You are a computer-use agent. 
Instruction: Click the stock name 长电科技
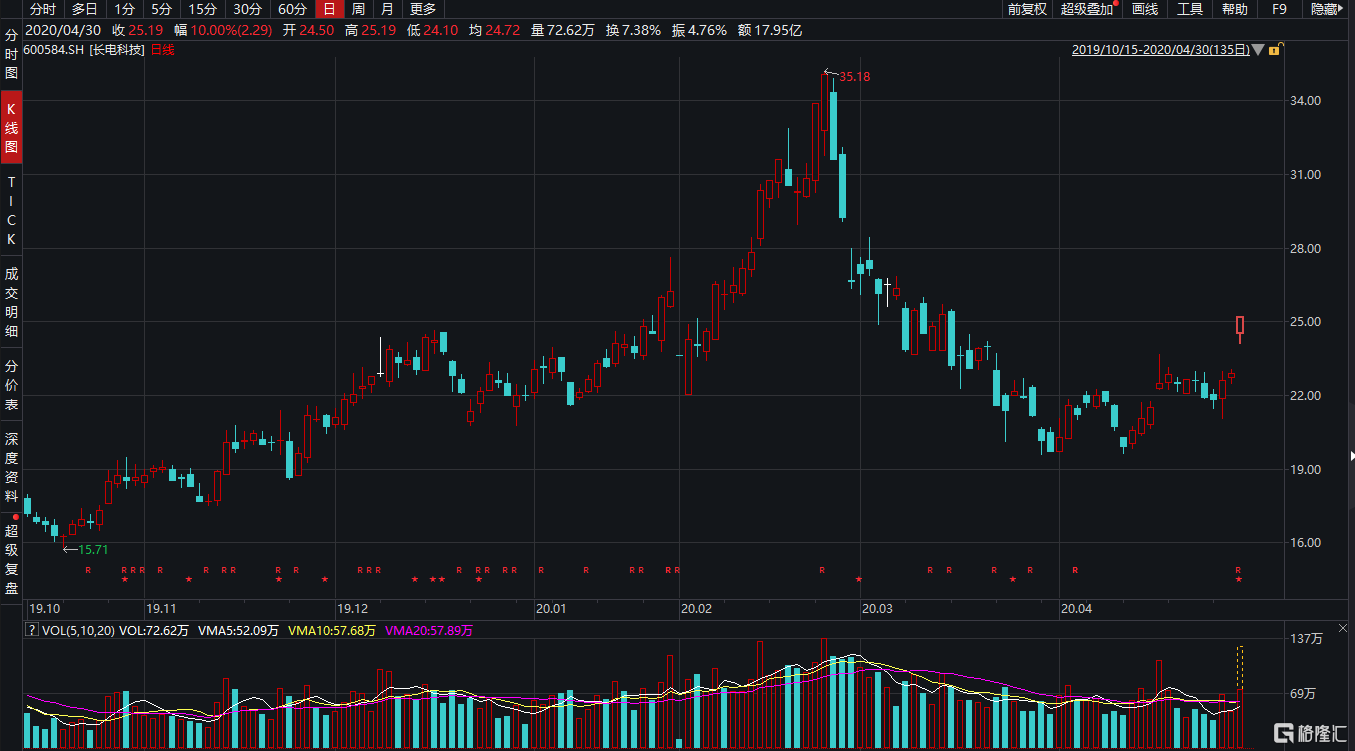coord(118,49)
